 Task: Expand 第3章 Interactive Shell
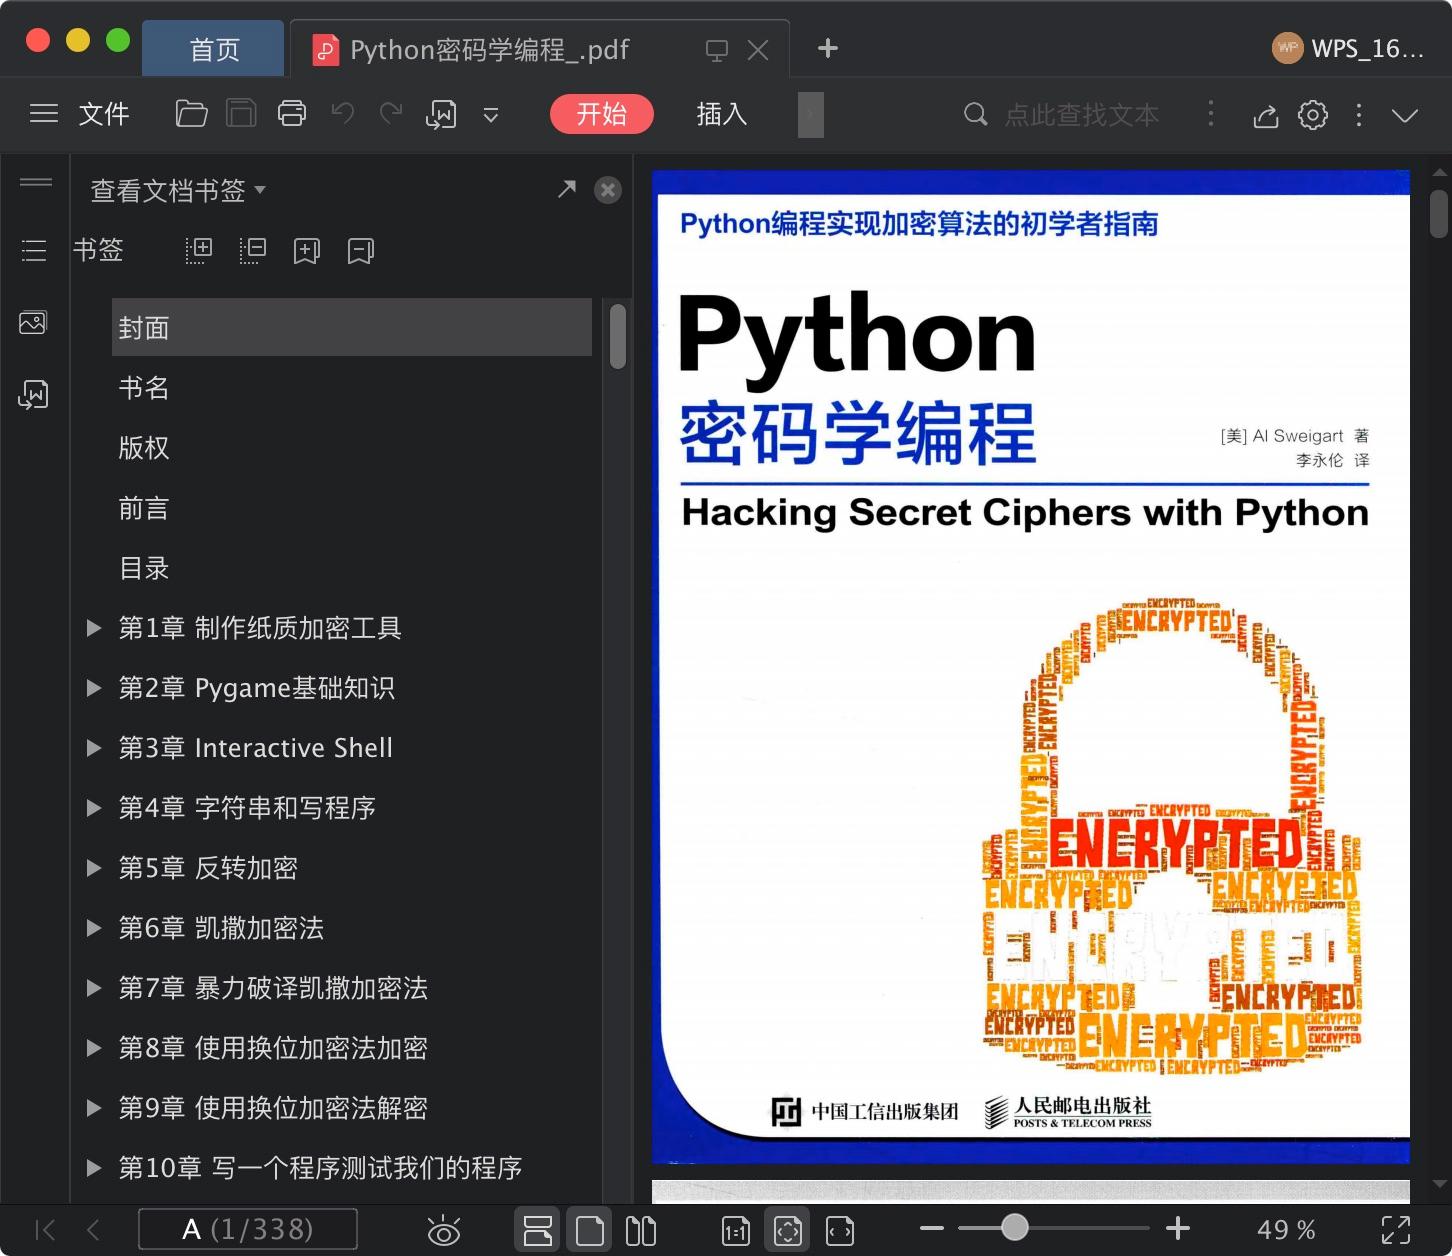pos(94,748)
